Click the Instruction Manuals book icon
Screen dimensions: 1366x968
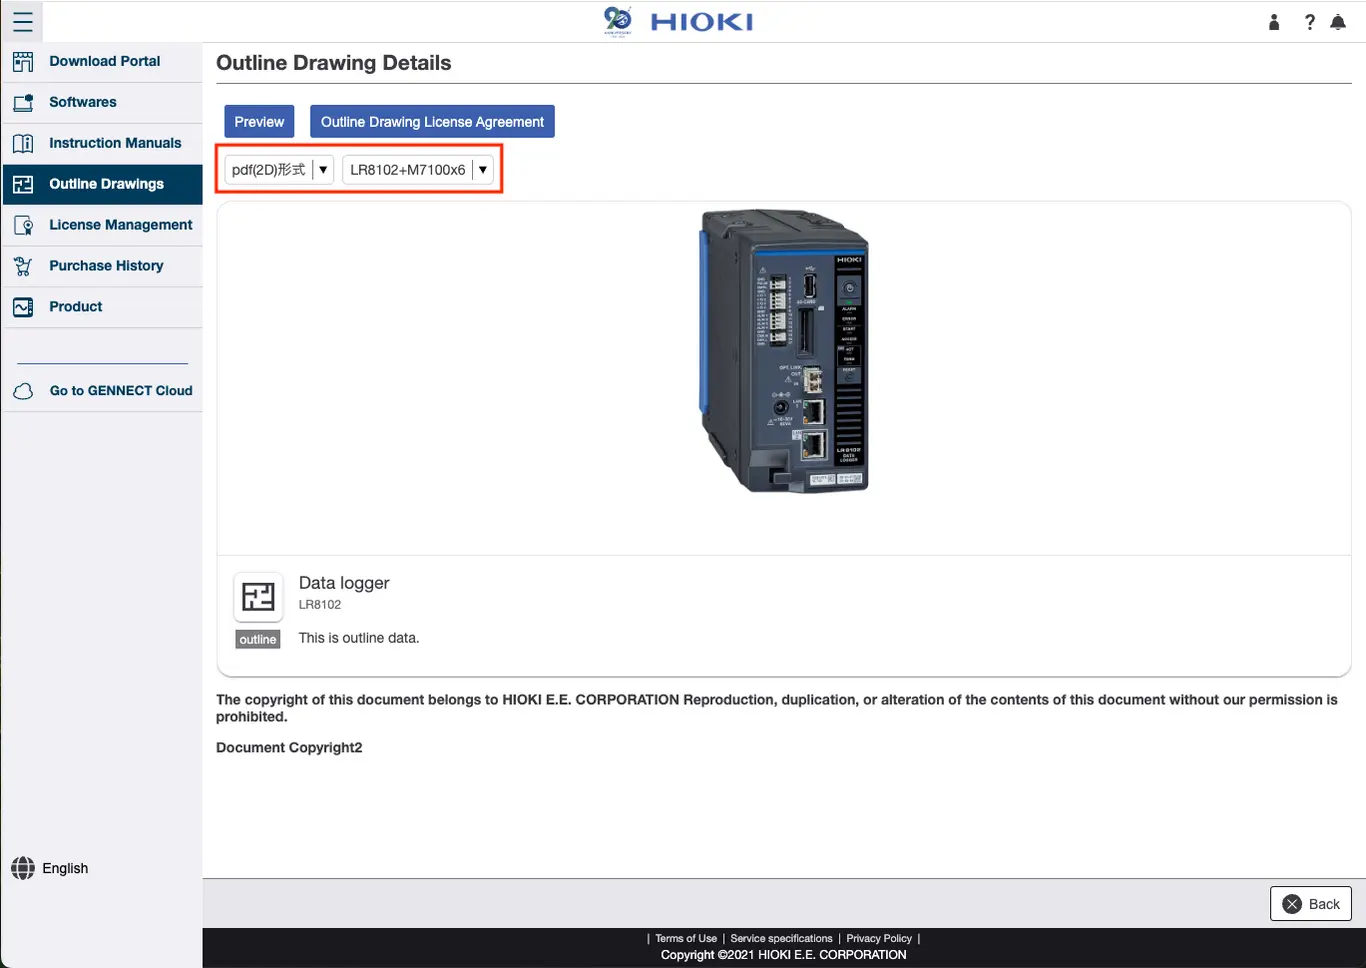point(23,144)
